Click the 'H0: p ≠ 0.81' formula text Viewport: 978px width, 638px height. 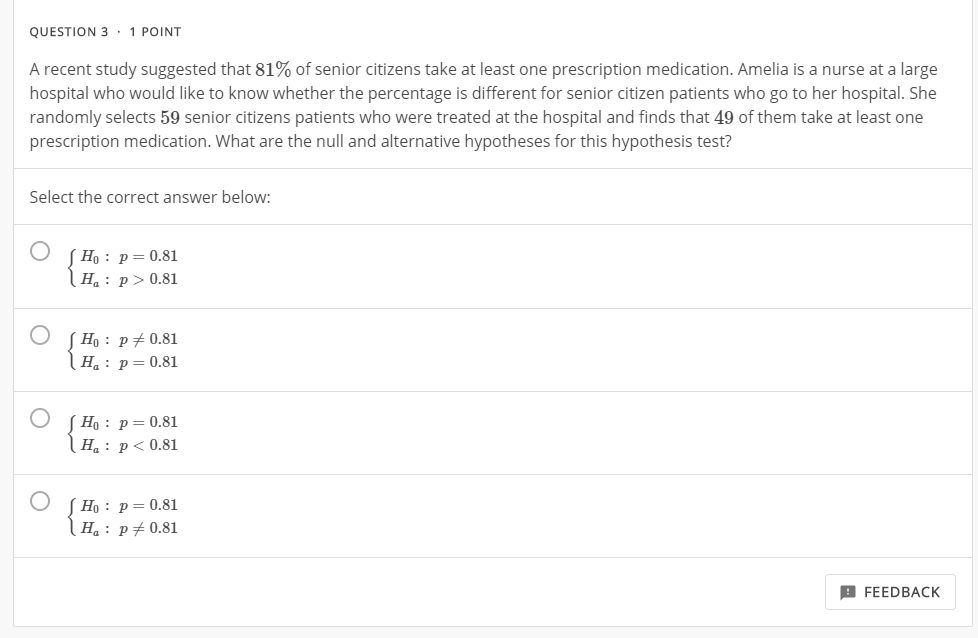(x=128, y=339)
